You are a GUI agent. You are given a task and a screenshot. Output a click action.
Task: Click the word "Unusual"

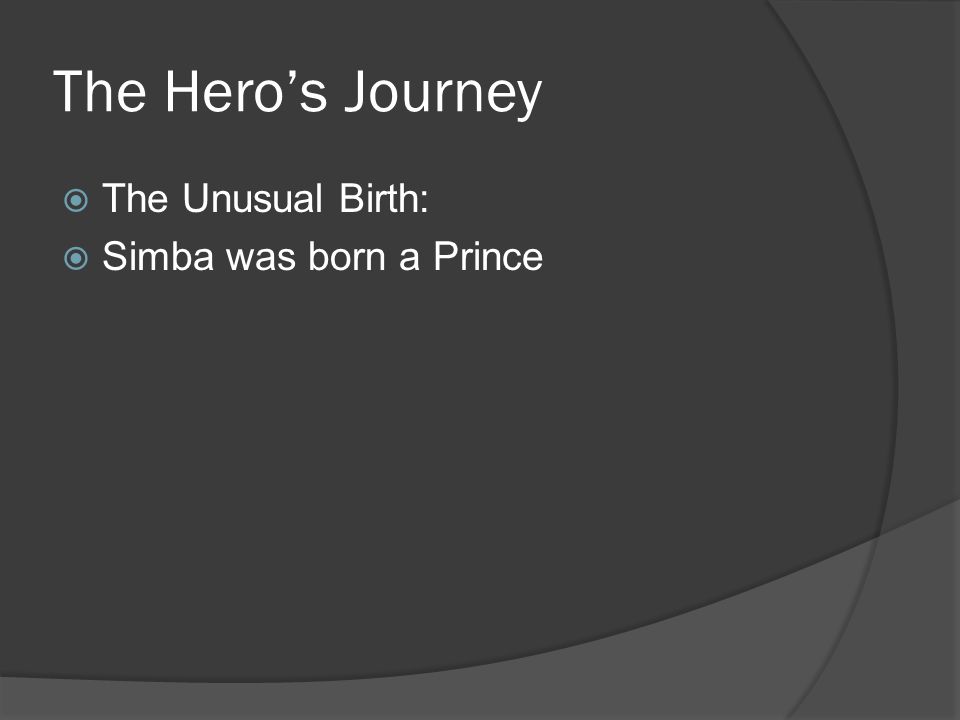coord(252,198)
